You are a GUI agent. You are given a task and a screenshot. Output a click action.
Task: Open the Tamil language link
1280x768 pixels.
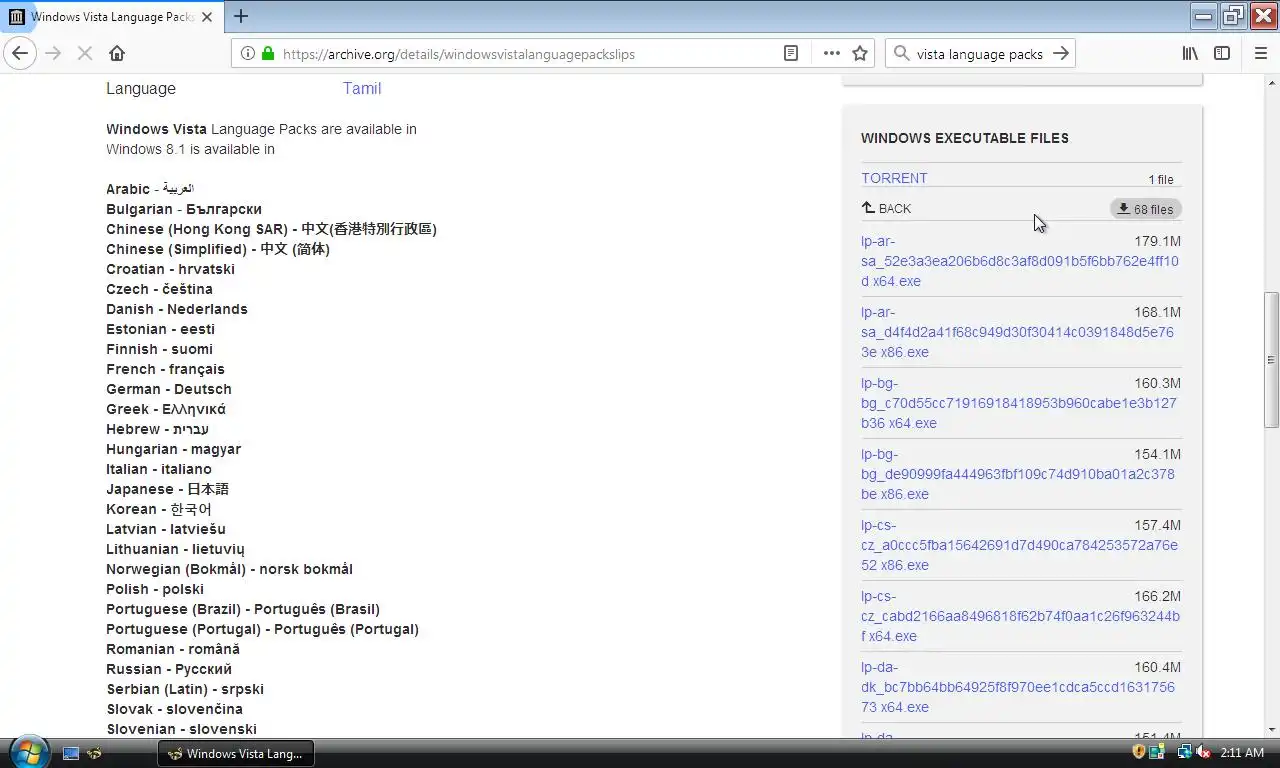pos(362,88)
